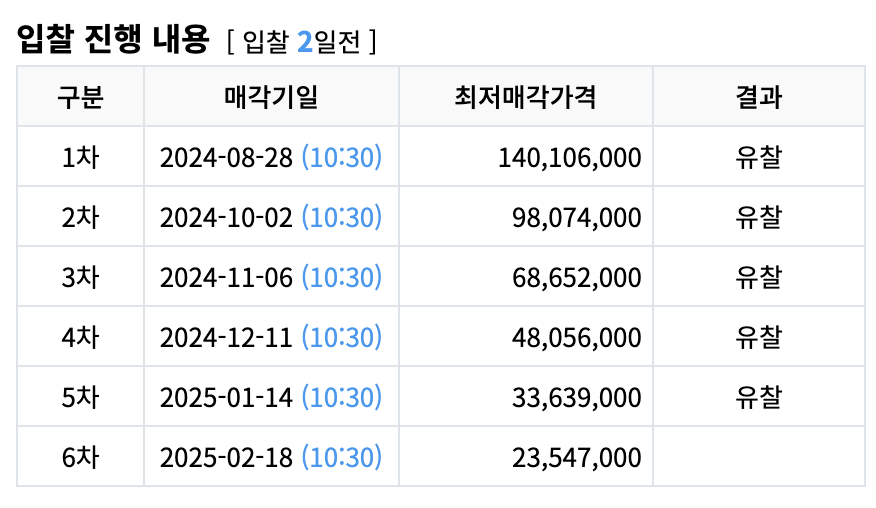The image size is (876, 508).
Task: Click the 2025-02-18 sale date
Action: pyautogui.click(x=226, y=457)
